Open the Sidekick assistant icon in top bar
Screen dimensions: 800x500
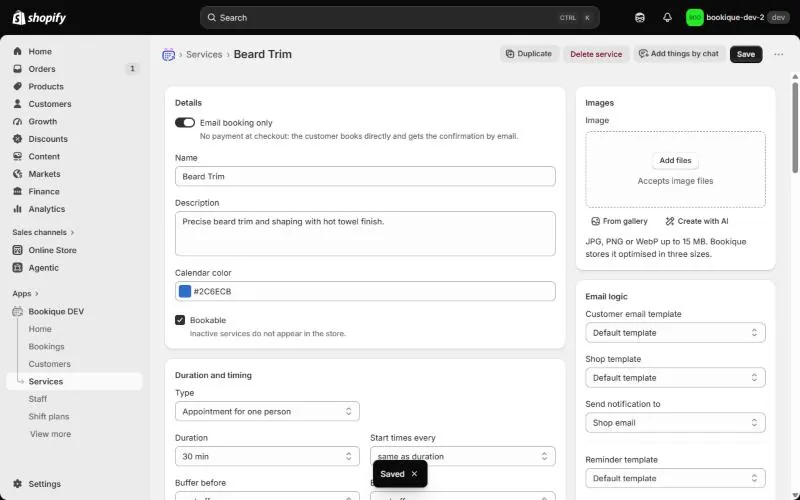point(640,18)
